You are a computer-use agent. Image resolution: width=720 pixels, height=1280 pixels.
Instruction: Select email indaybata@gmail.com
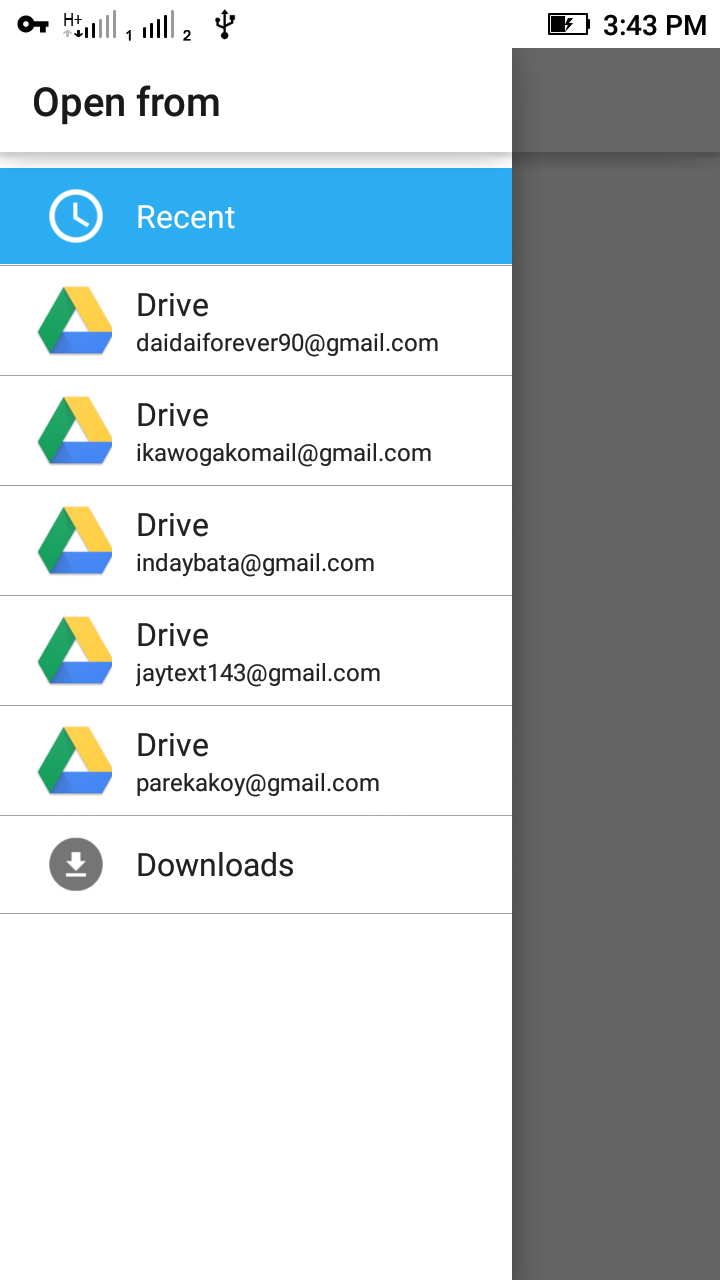(255, 563)
